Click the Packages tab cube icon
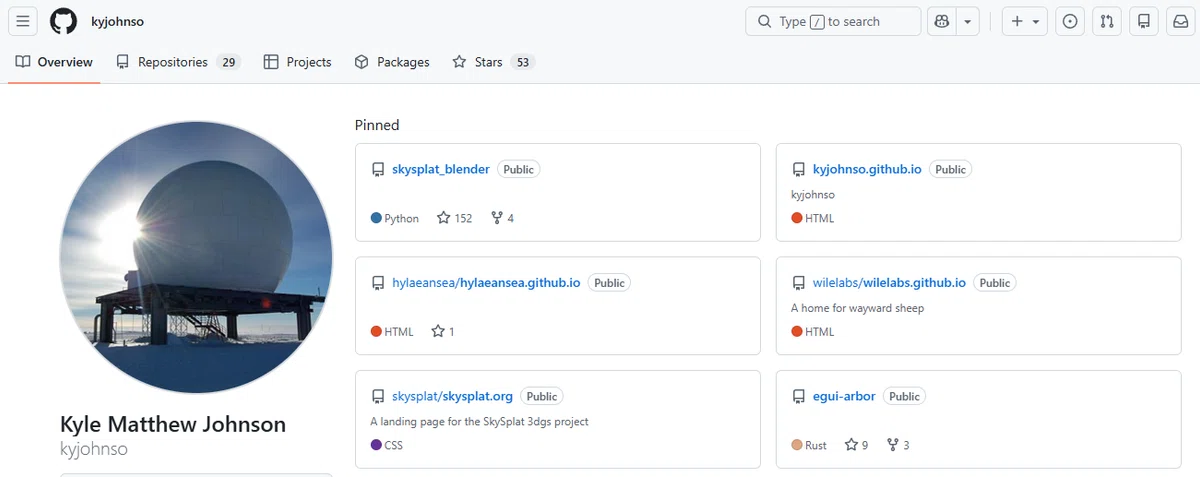 pyautogui.click(x=362, y=62)
